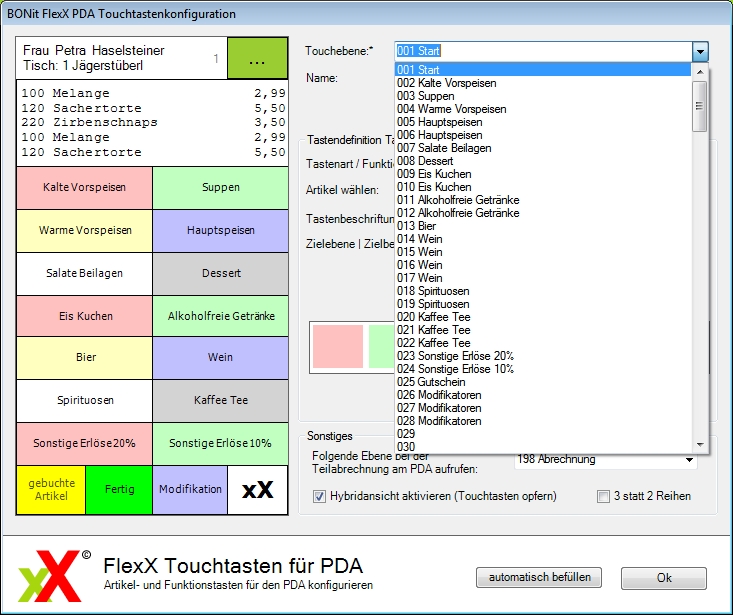This screenshot has height=615, width=733.
Task: Tap the yellow 'gebuchte Artikel' key
Action: tap(51, 490)
